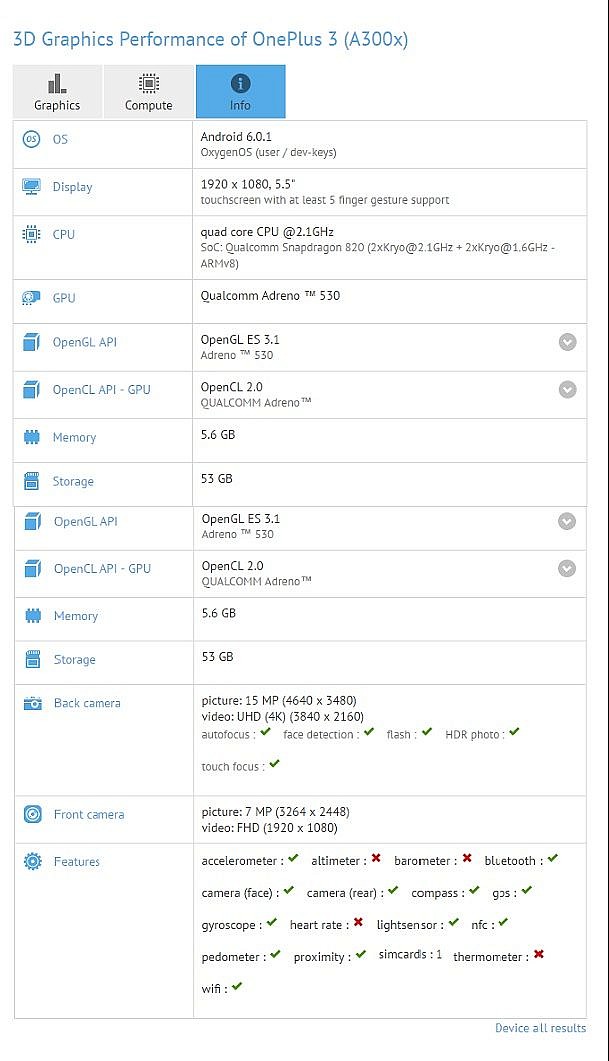Click the accelerometer check mark
The width and height of the screenshot is (609, 1061).
(293, 858)
